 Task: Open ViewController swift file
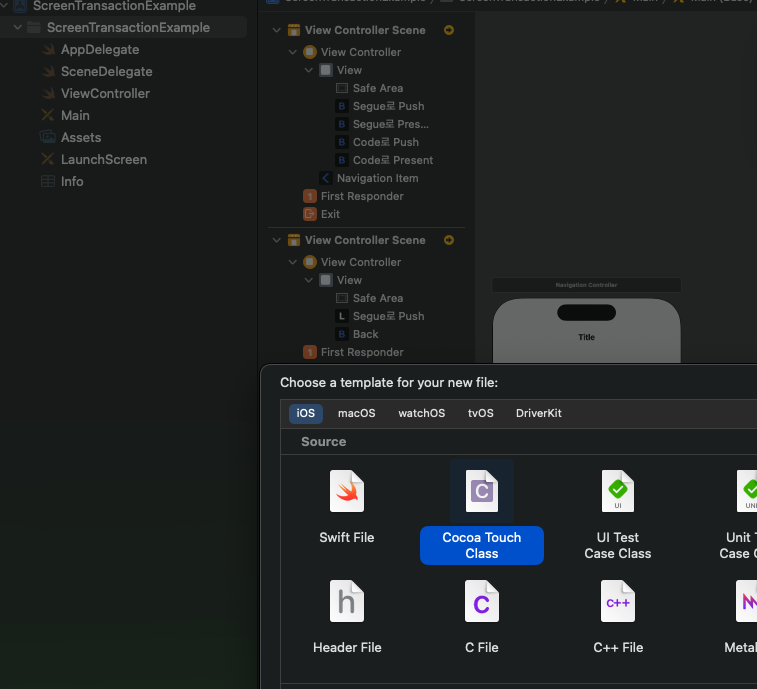click(105, 93)
